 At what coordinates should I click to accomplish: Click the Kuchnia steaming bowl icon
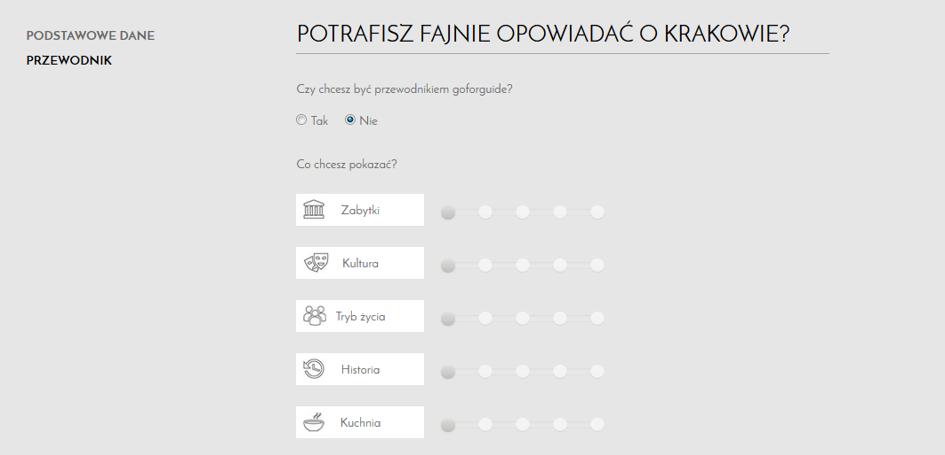click(x=313, y=422)
